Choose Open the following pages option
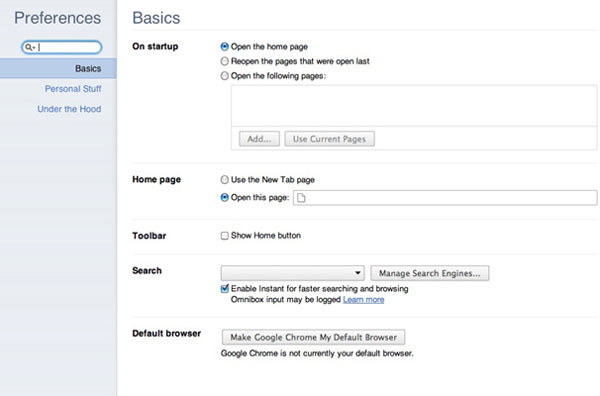600x396 pixels. (225, 76)
